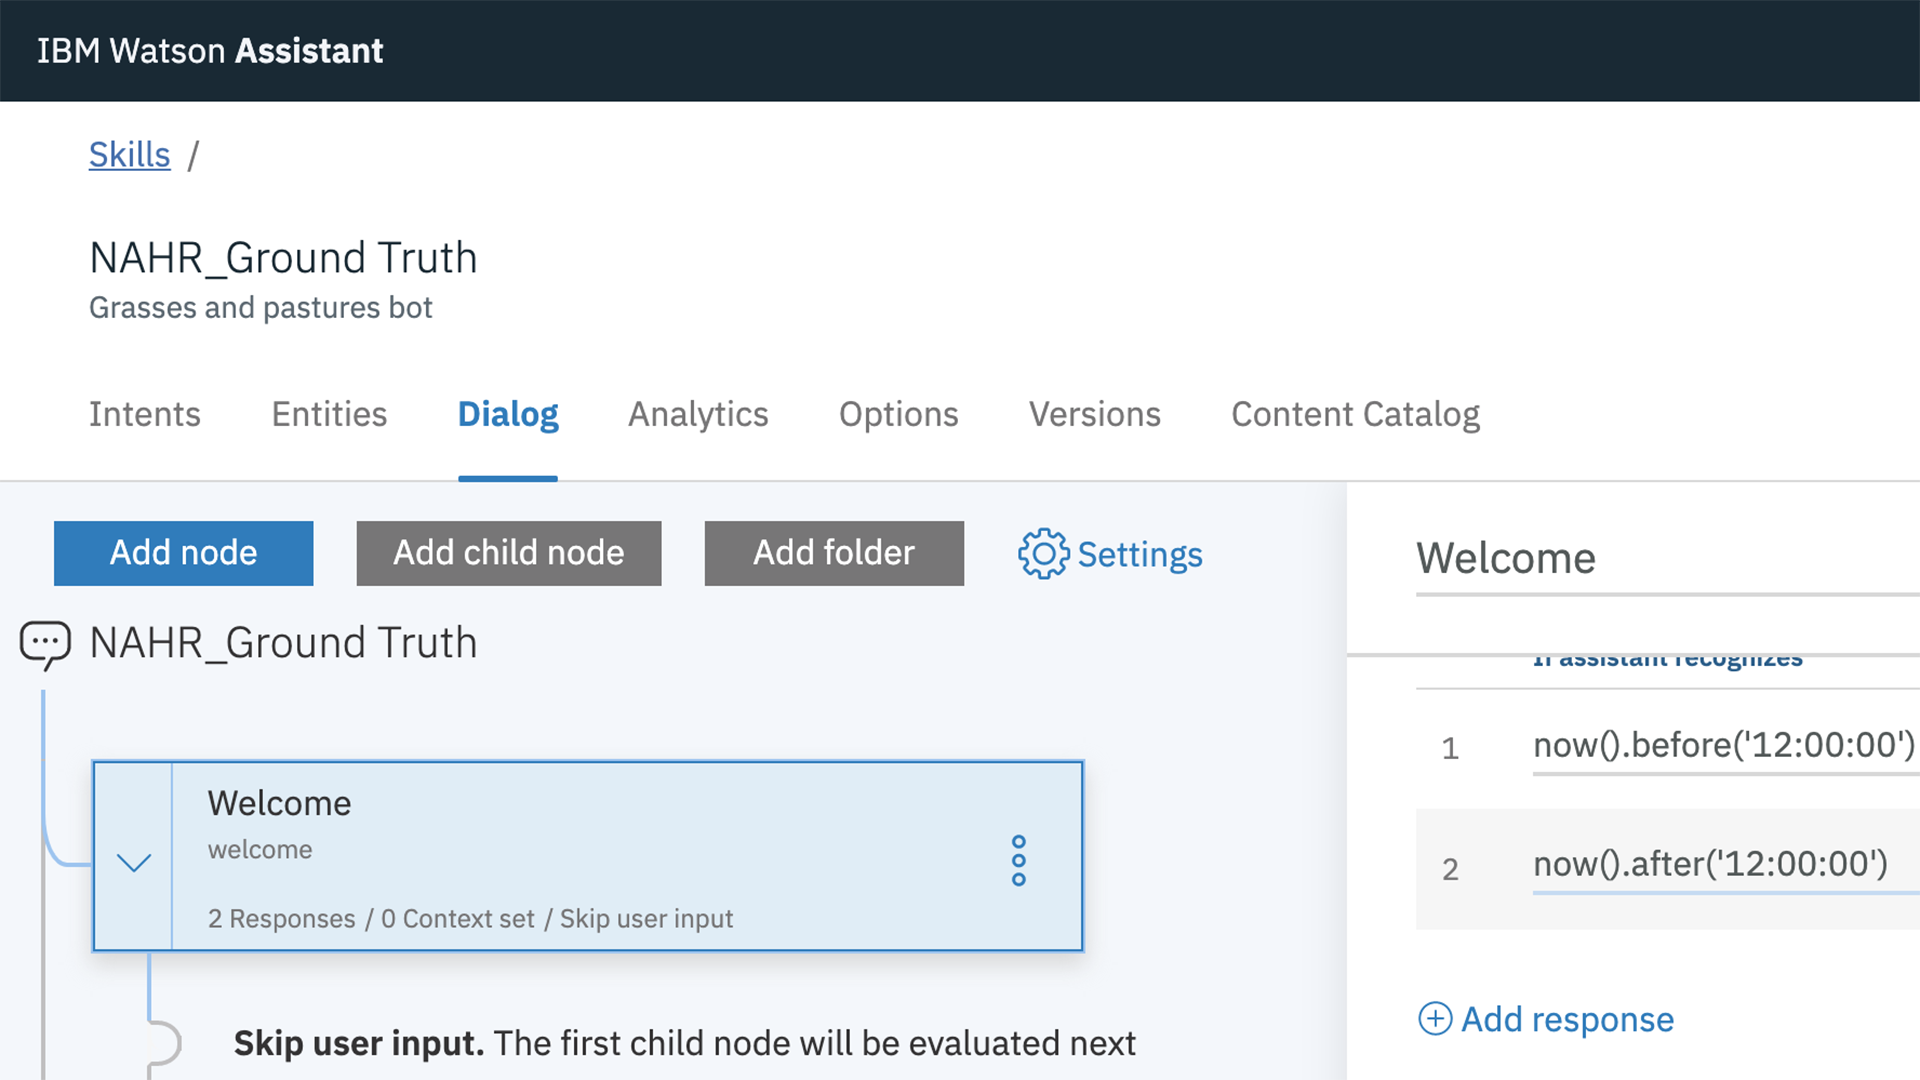
Task: Click the Add node button
Action: (183, 553)
